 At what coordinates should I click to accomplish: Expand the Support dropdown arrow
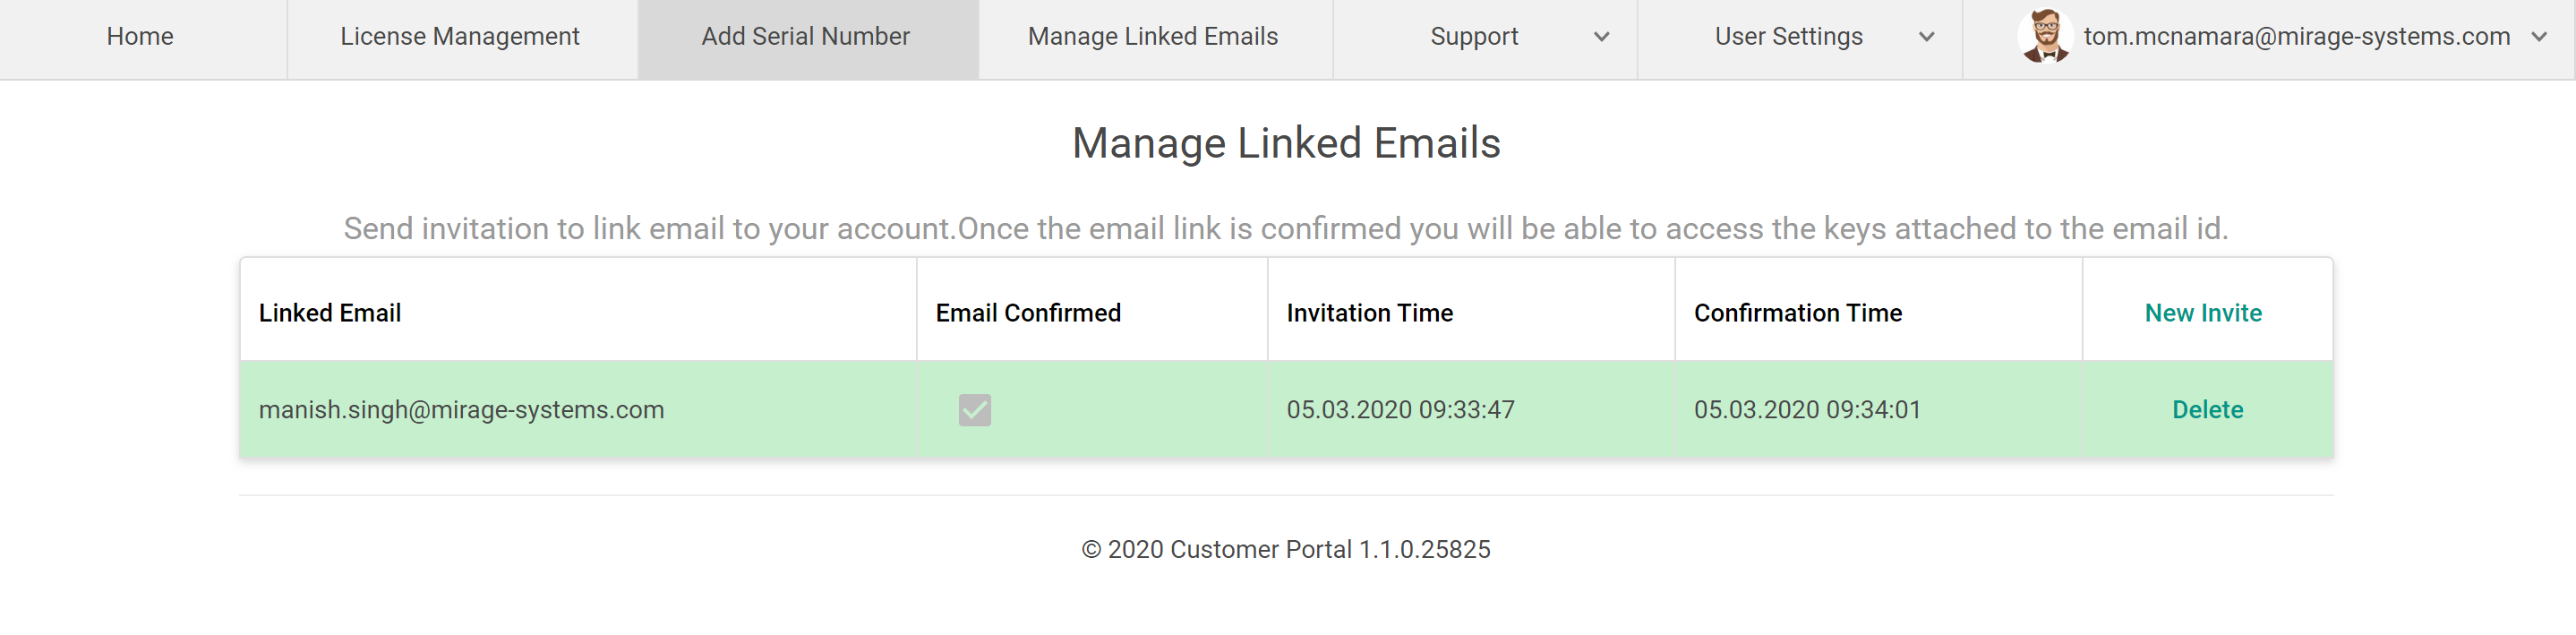[x=1601, y=37]
